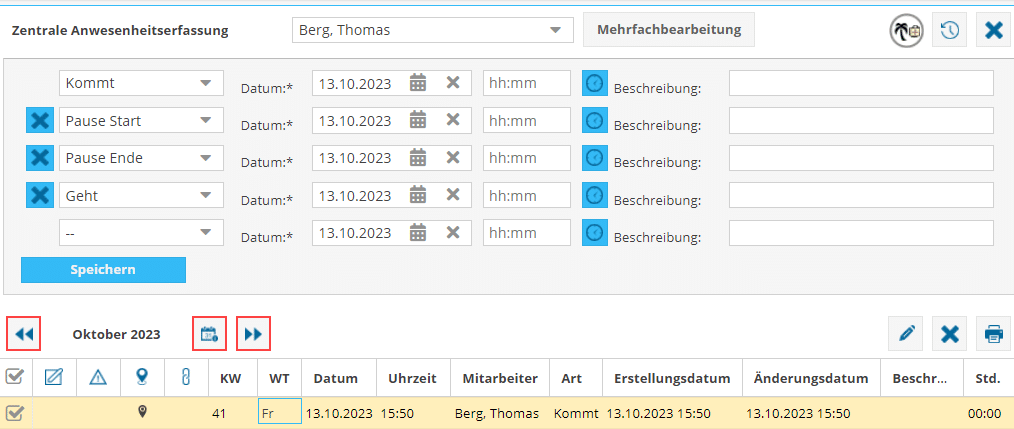The height and width of the screenshot is (429, 1014).
Task: Open calendar picker in Kommt row
Action: click(418, 83)
